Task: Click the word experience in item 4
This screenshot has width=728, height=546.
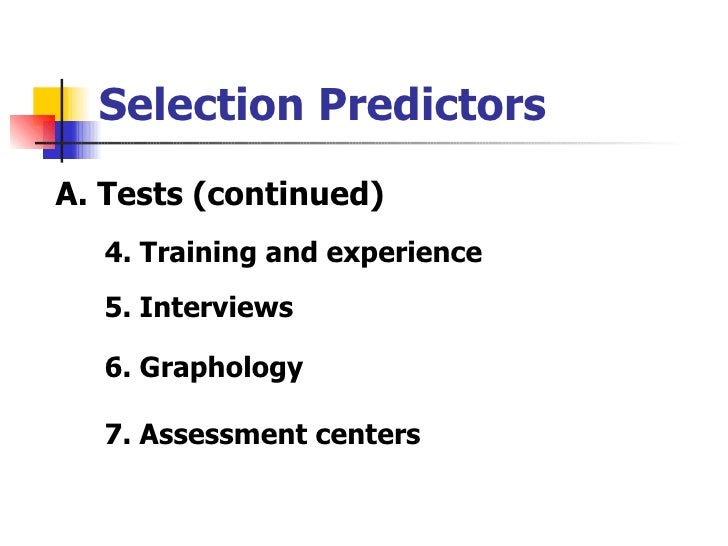Action: tap(404, 254)
